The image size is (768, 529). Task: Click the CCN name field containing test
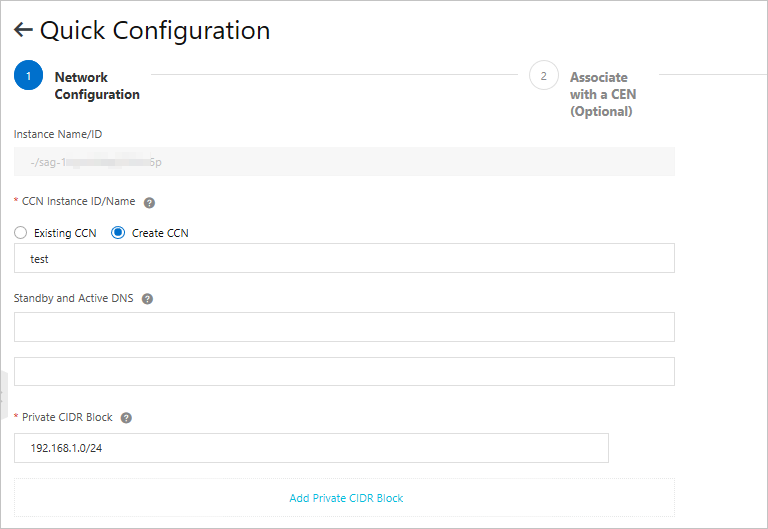(344, 258)
